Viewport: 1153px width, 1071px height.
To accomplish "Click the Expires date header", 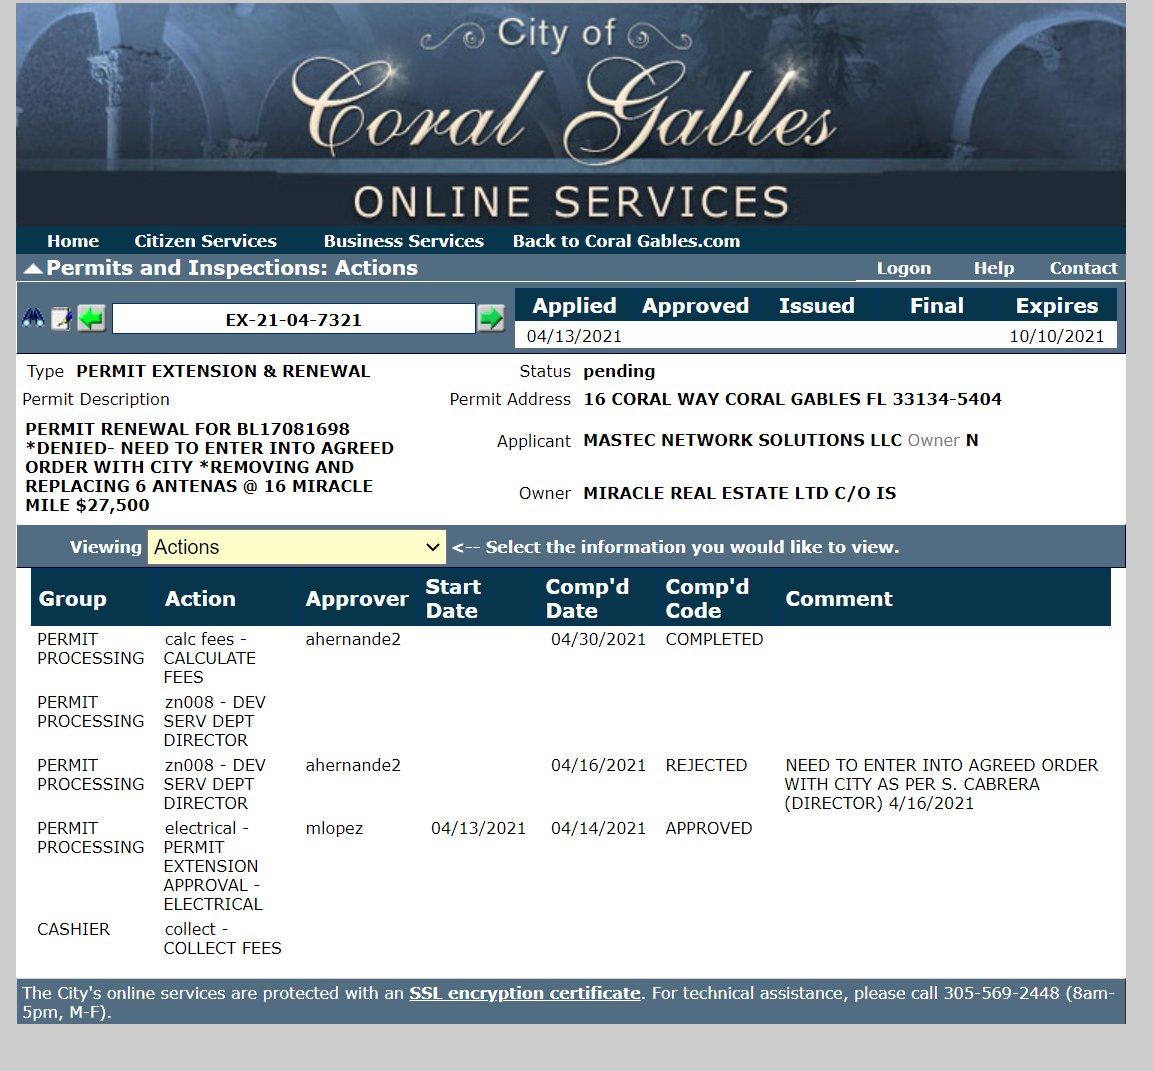I will point(1056,306).
